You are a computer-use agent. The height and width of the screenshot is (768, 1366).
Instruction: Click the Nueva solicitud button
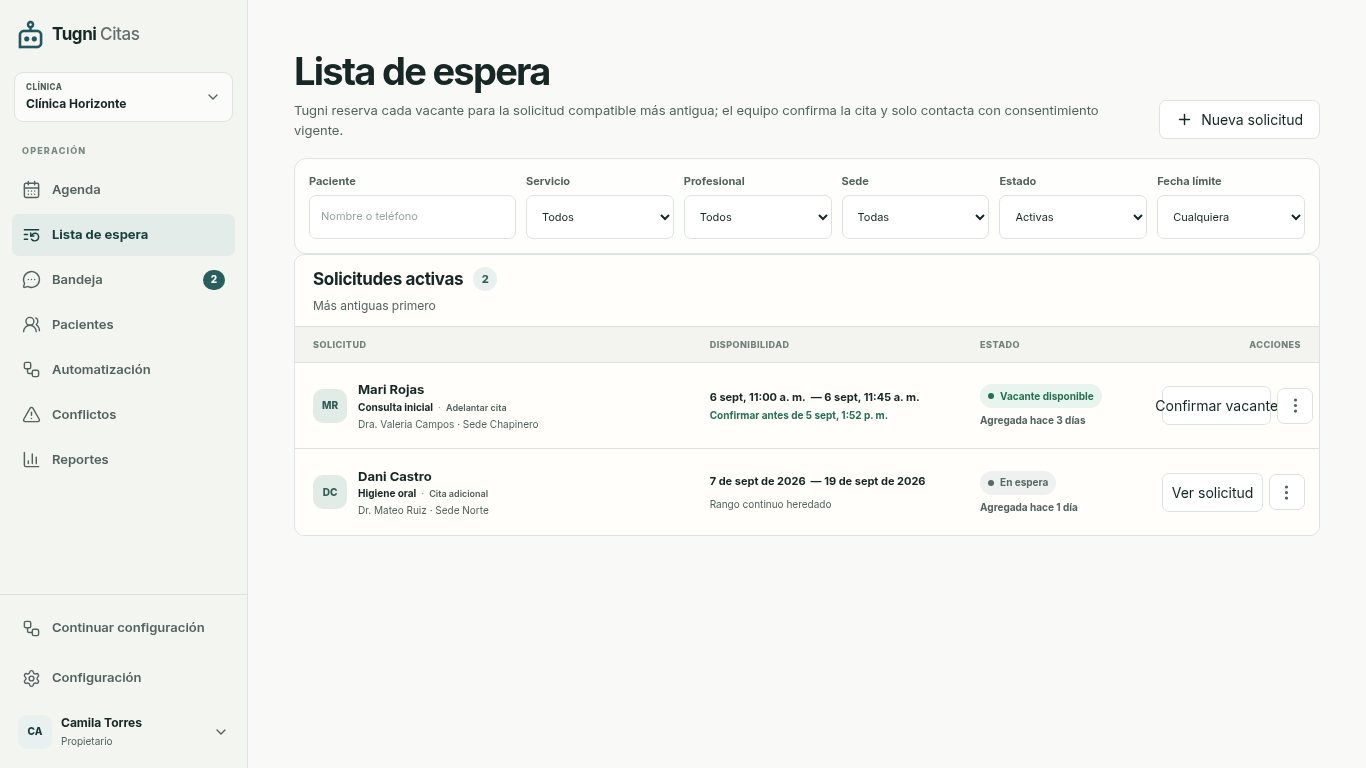(1239, 120)
